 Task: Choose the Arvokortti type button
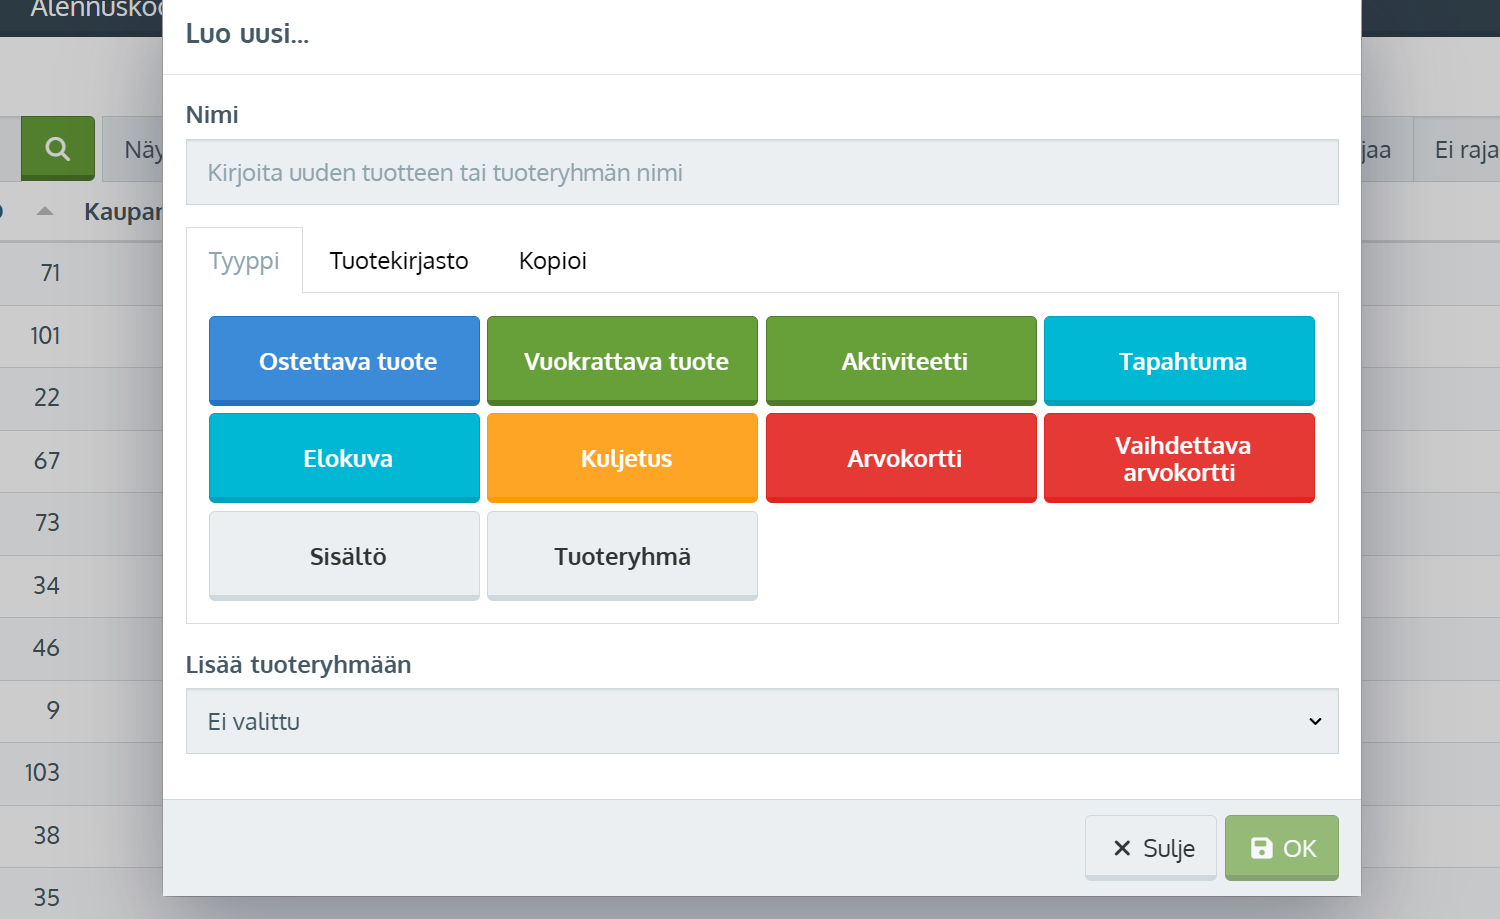(901, 458)
